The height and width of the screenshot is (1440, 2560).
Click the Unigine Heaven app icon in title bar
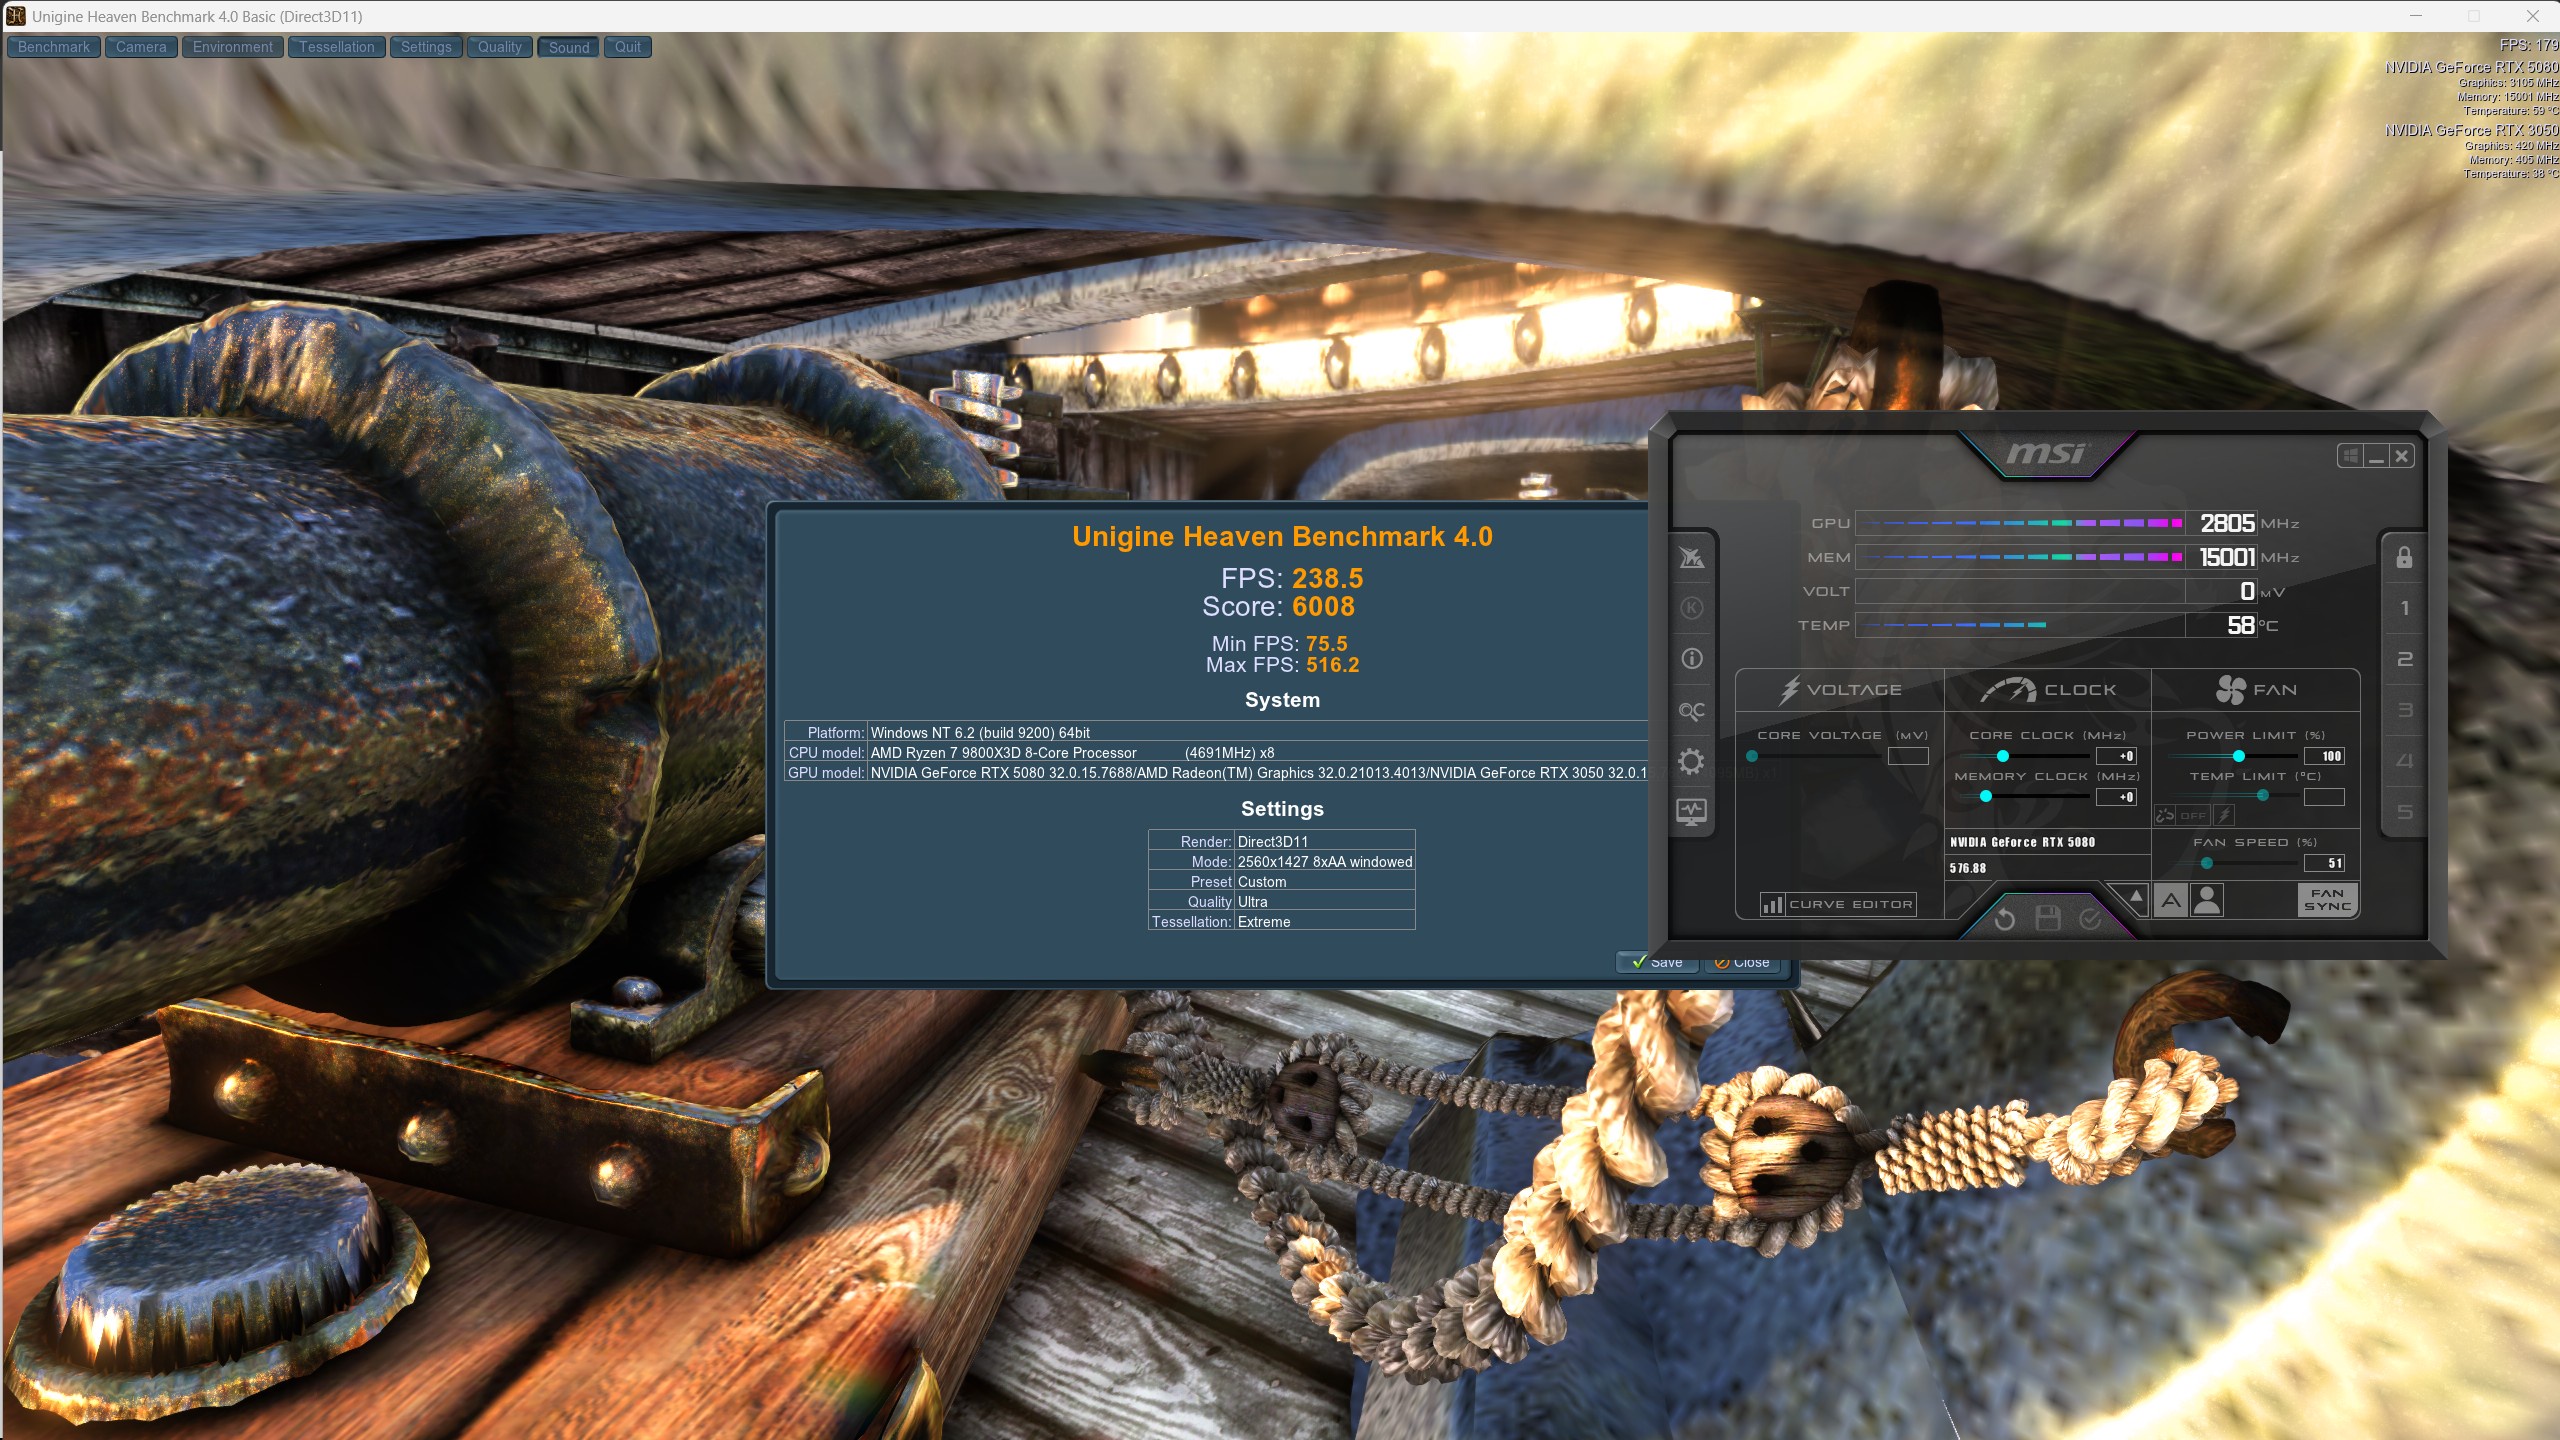coord(16,16)
